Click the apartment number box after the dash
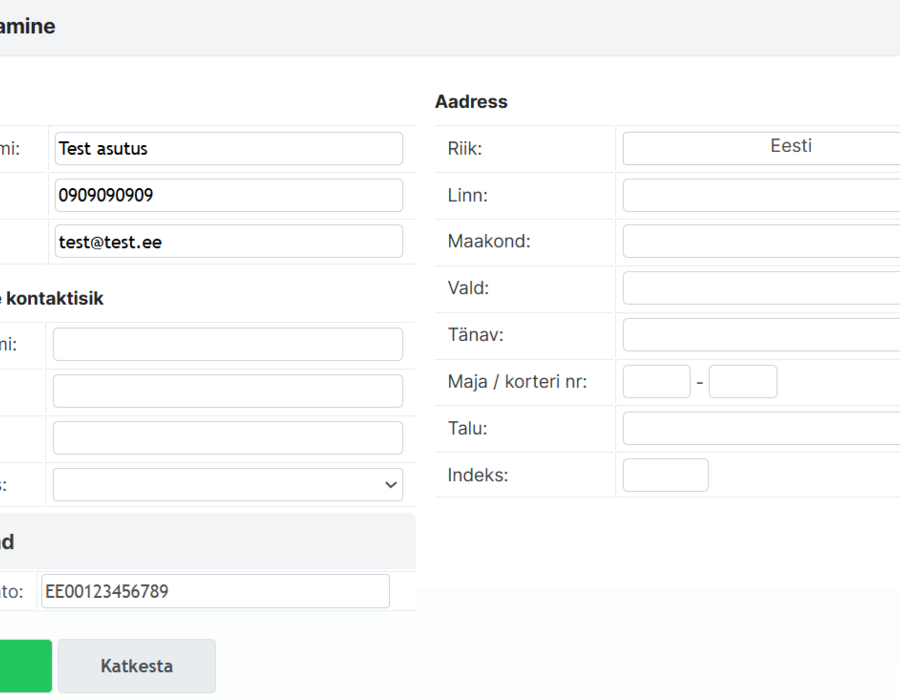Screen dimensions: 900x700 743,382
